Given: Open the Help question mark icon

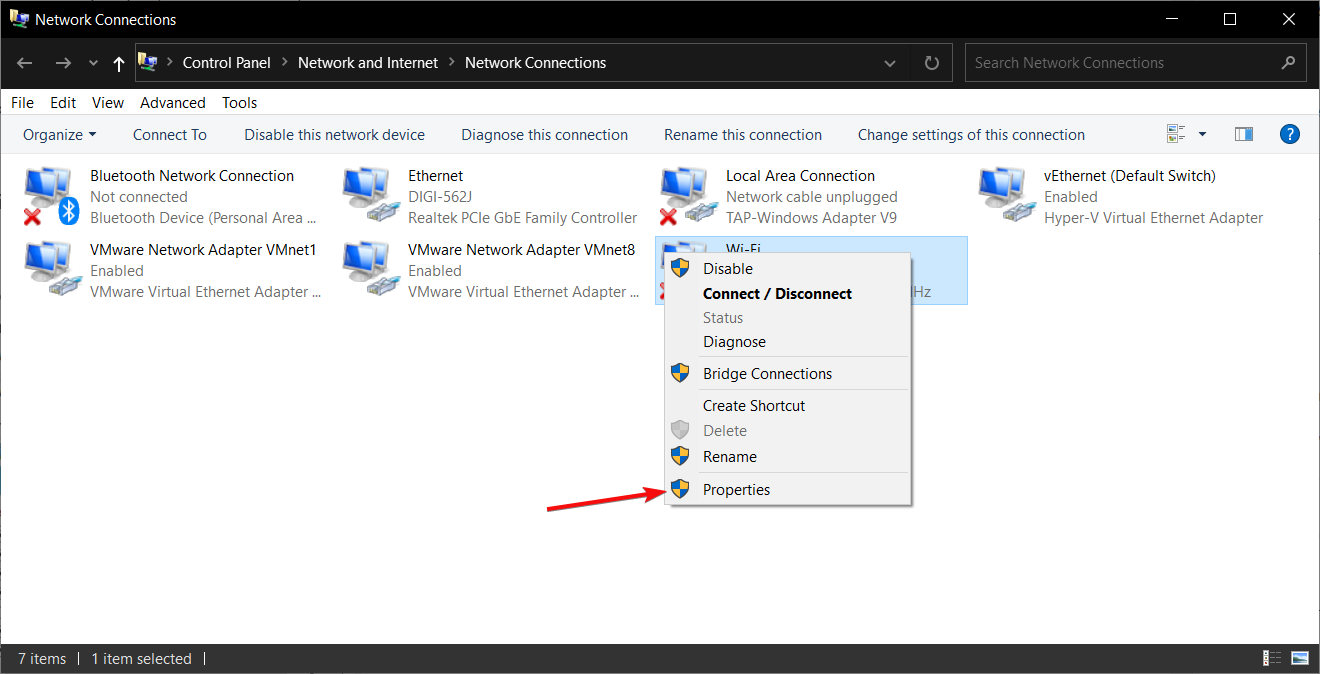Looking at the screenshot, I should [1290, 134].
